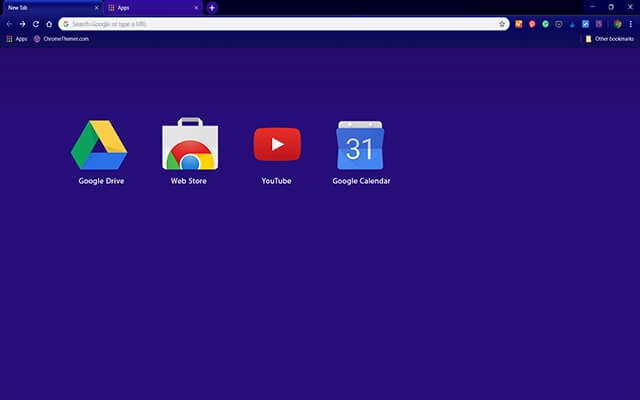Click the blue square extension icon
Screen dimensions: 640x400
click(x=585, y=24)
